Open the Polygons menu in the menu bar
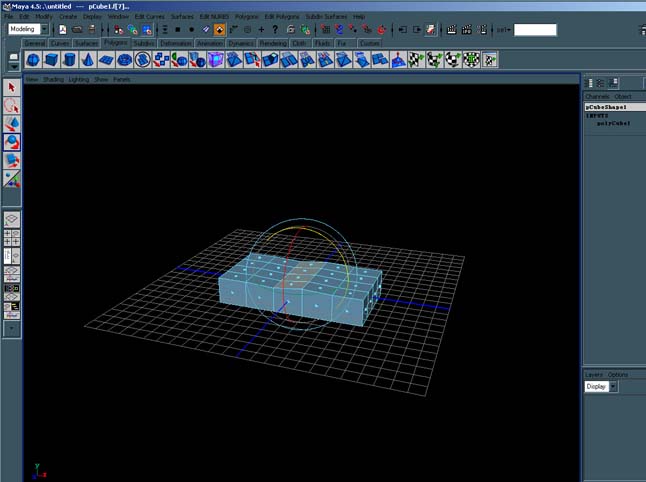 pos(247,16)
